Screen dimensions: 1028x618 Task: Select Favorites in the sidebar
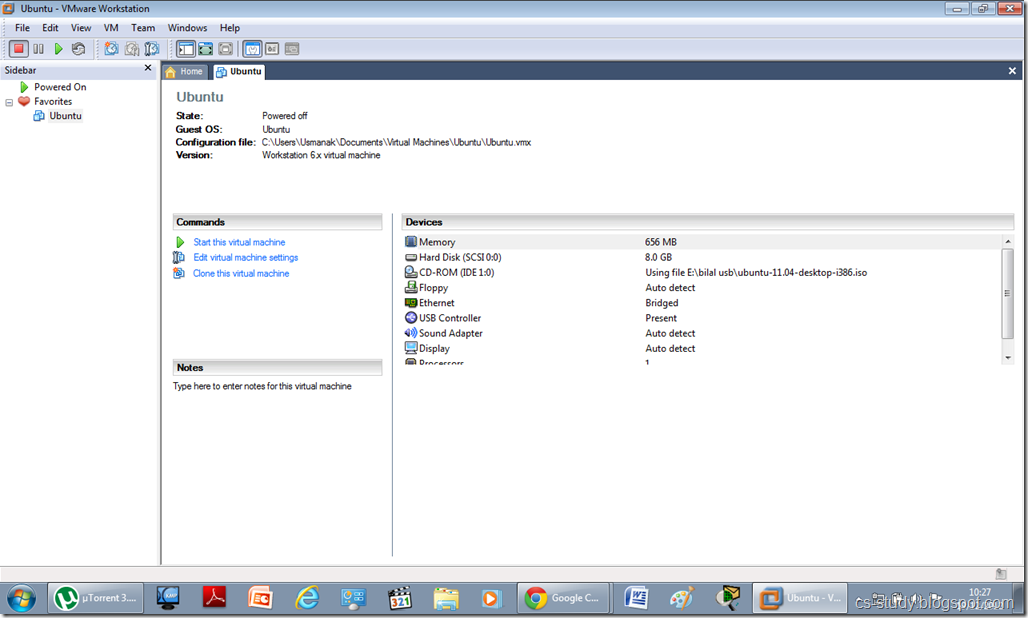coord(52,102)
